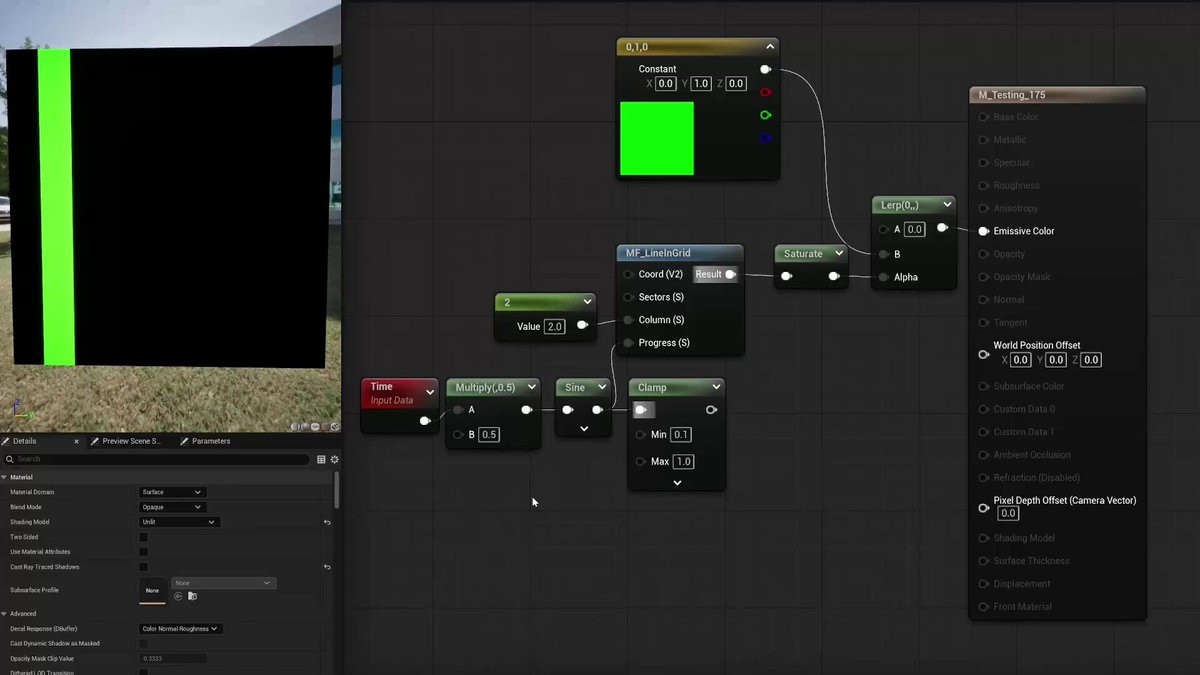
Task: Close the Details tab
Action: pyautogui.click(x=77, y=441)
